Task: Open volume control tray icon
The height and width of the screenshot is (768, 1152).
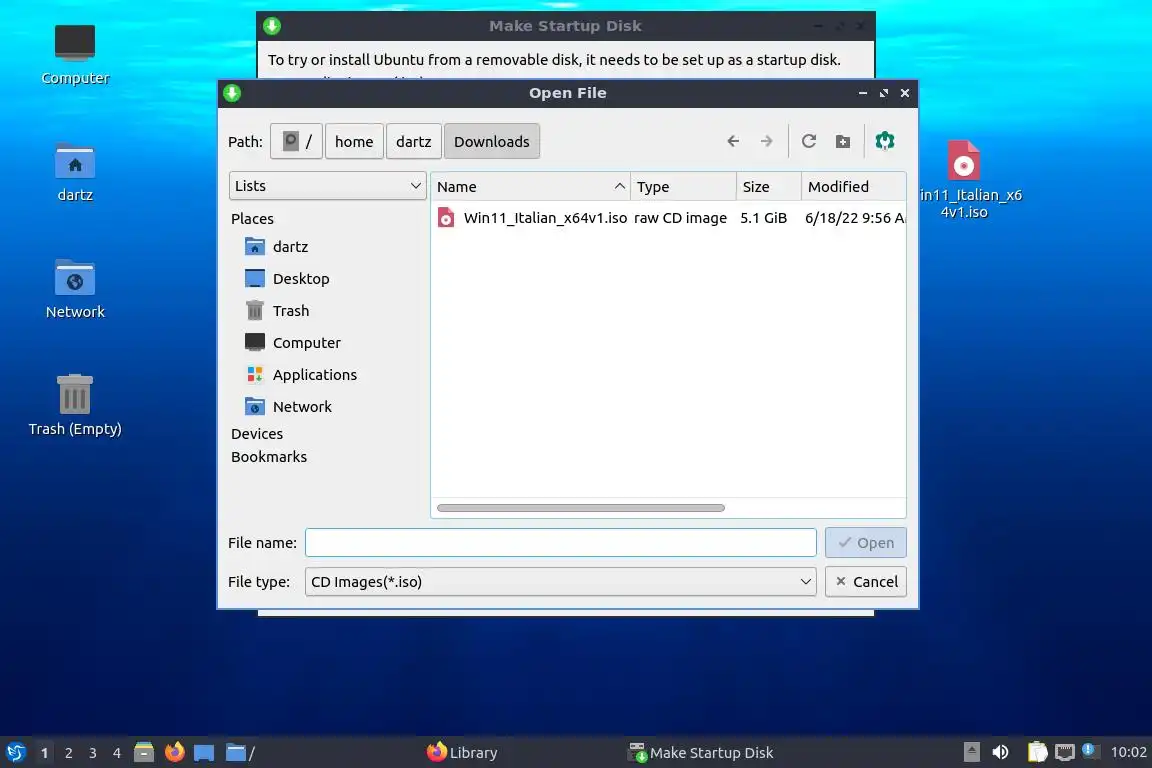Action: point(1000,752)
